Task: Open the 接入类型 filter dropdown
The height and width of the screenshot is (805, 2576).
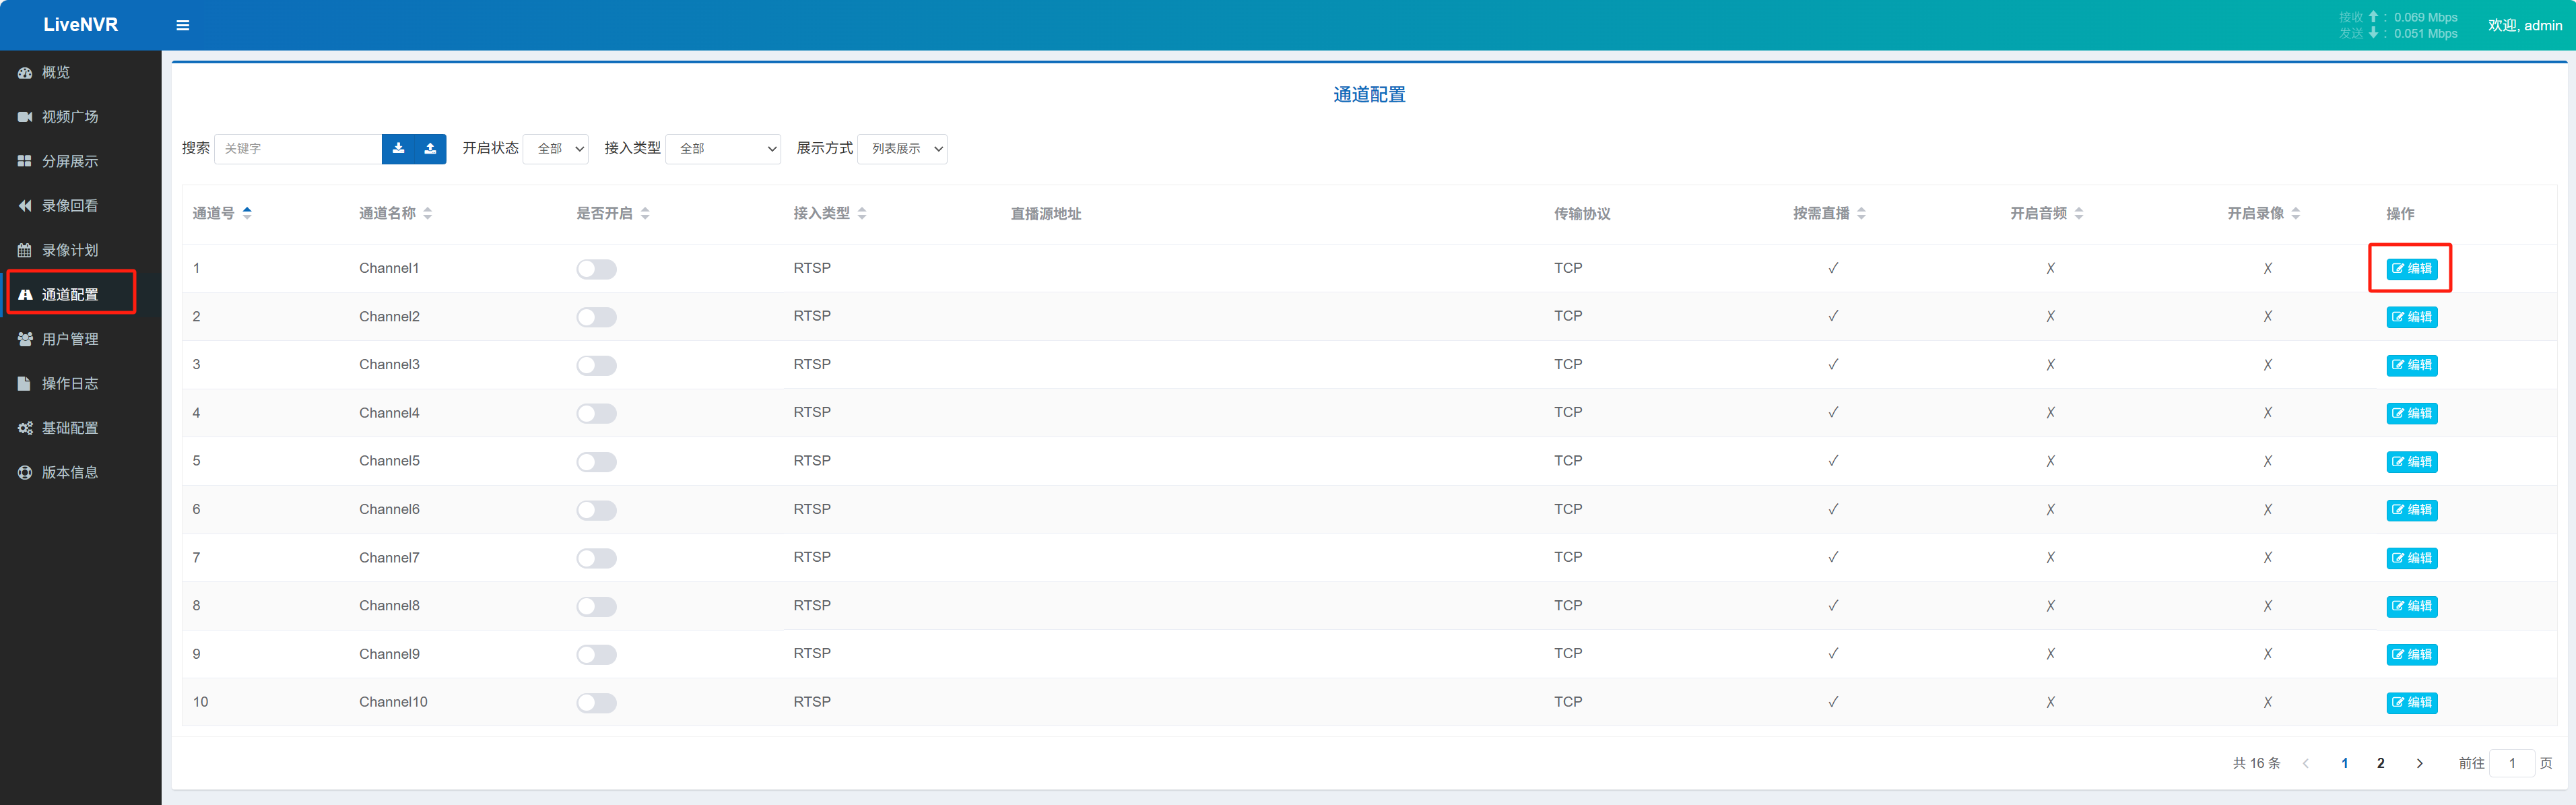Action: pos(723,148)
